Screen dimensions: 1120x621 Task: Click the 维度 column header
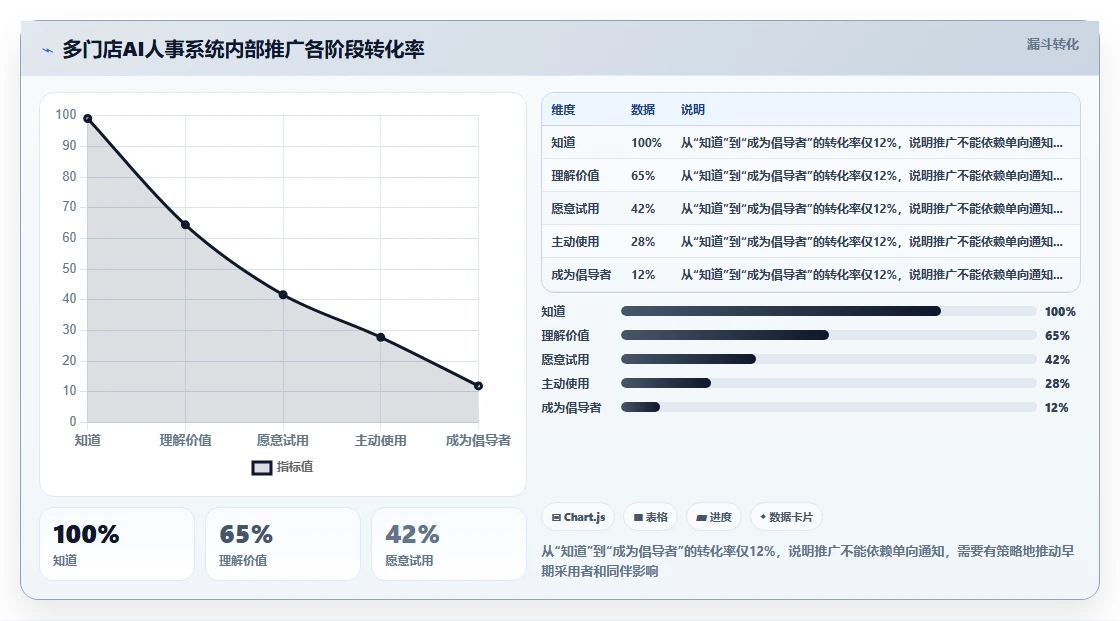tap(563, 109)
